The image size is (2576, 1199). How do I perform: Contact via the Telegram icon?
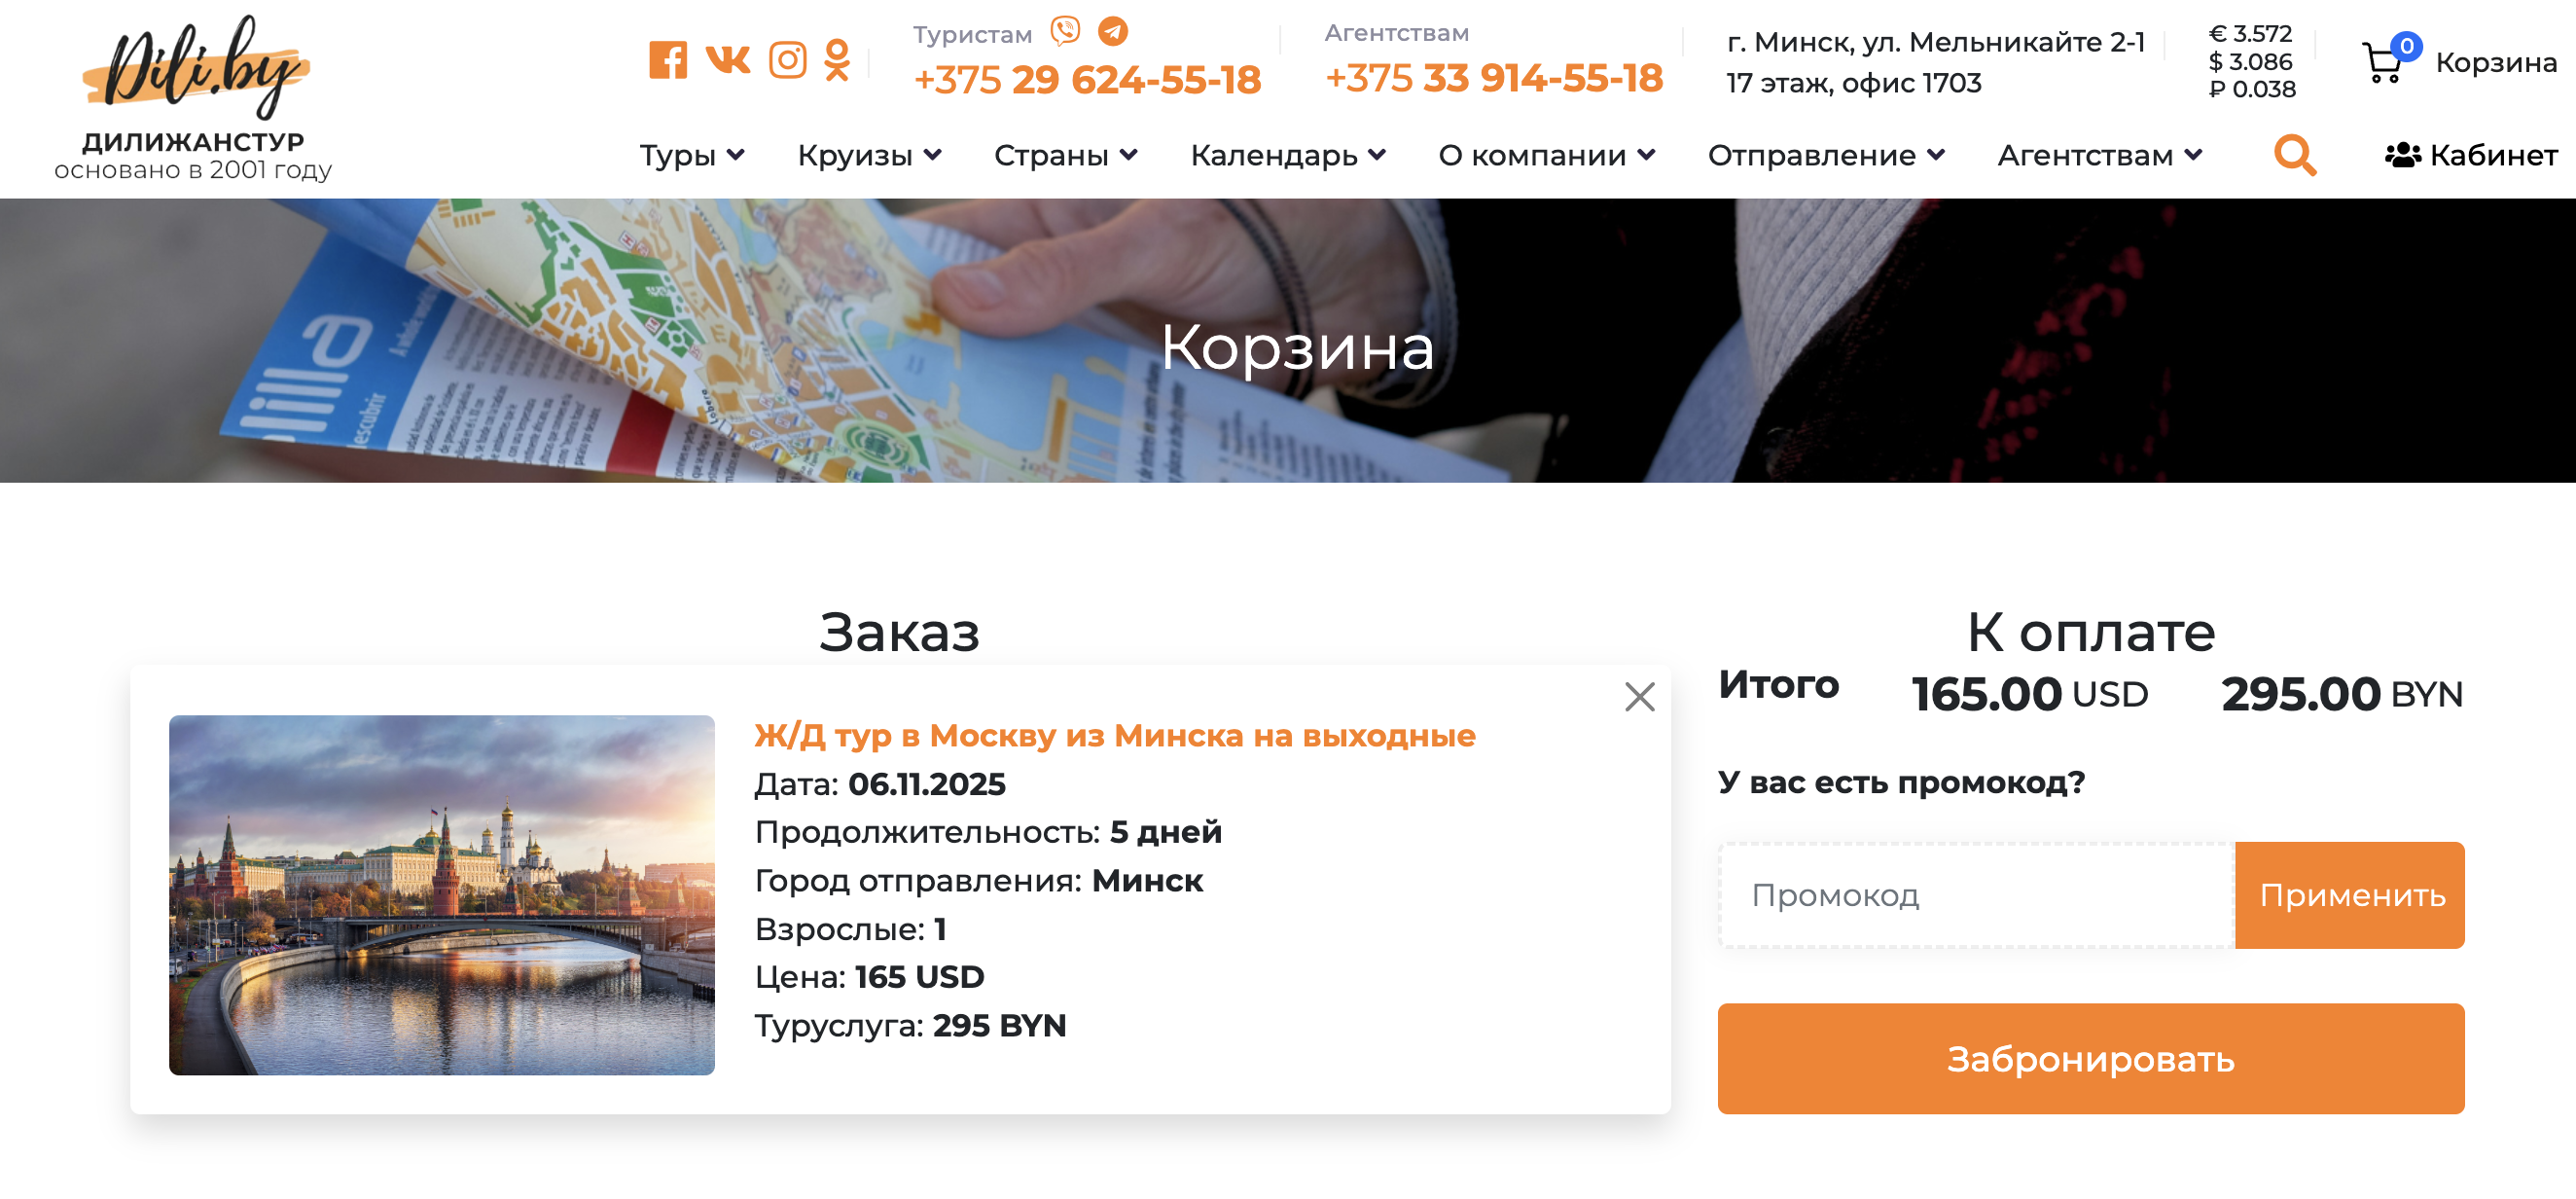pyautogui.click(x=1113, y=33)
